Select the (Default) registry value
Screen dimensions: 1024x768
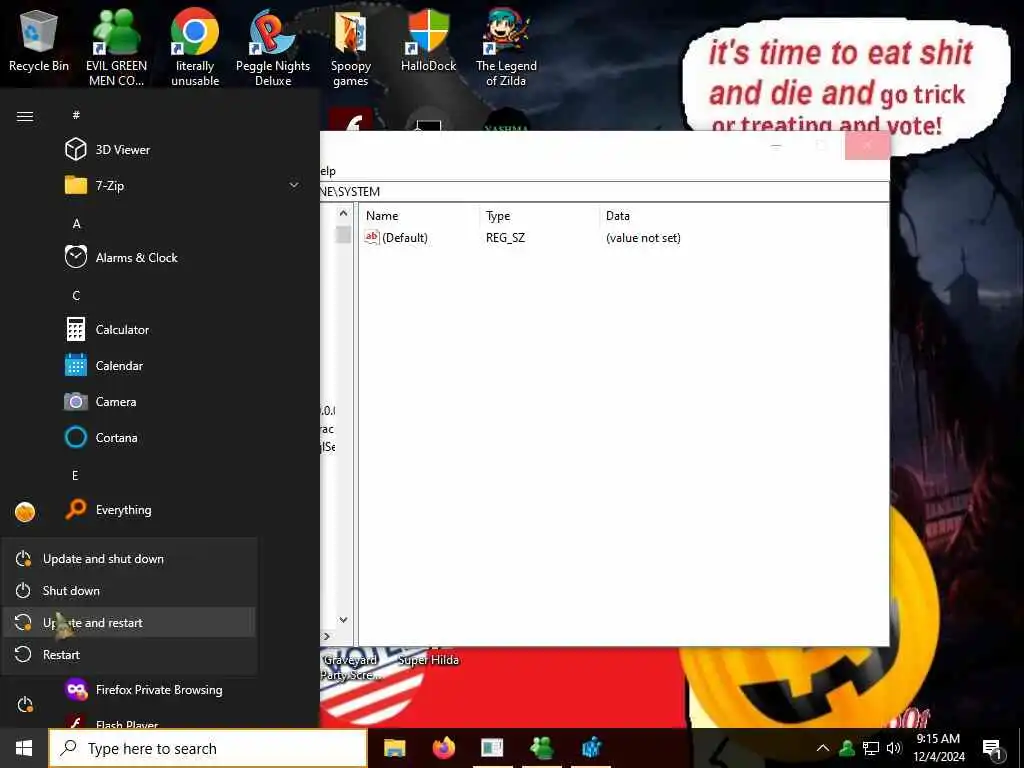(396, 238)
